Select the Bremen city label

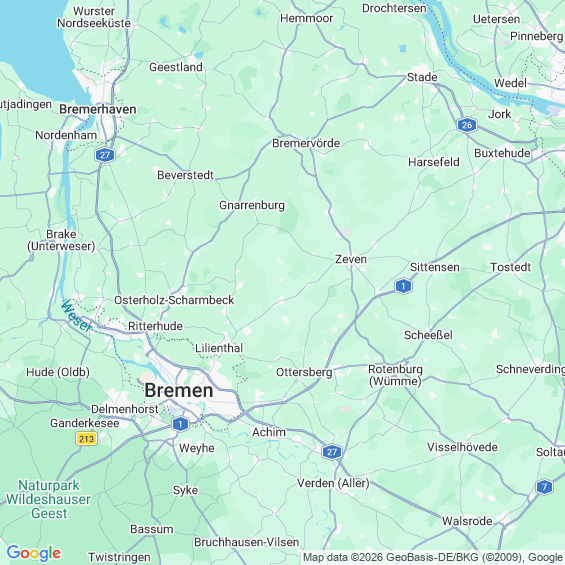[x=179, y=391]
